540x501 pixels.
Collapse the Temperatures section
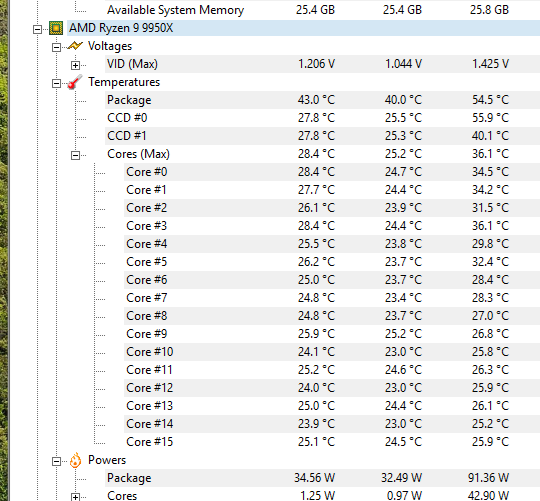(56, 83)
